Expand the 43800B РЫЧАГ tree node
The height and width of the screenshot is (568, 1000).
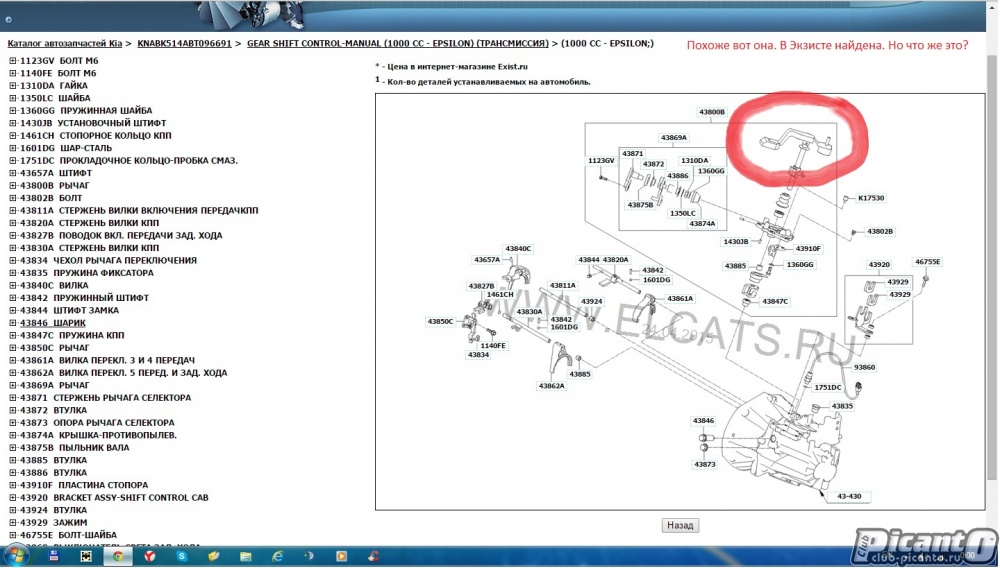point(13,186)
